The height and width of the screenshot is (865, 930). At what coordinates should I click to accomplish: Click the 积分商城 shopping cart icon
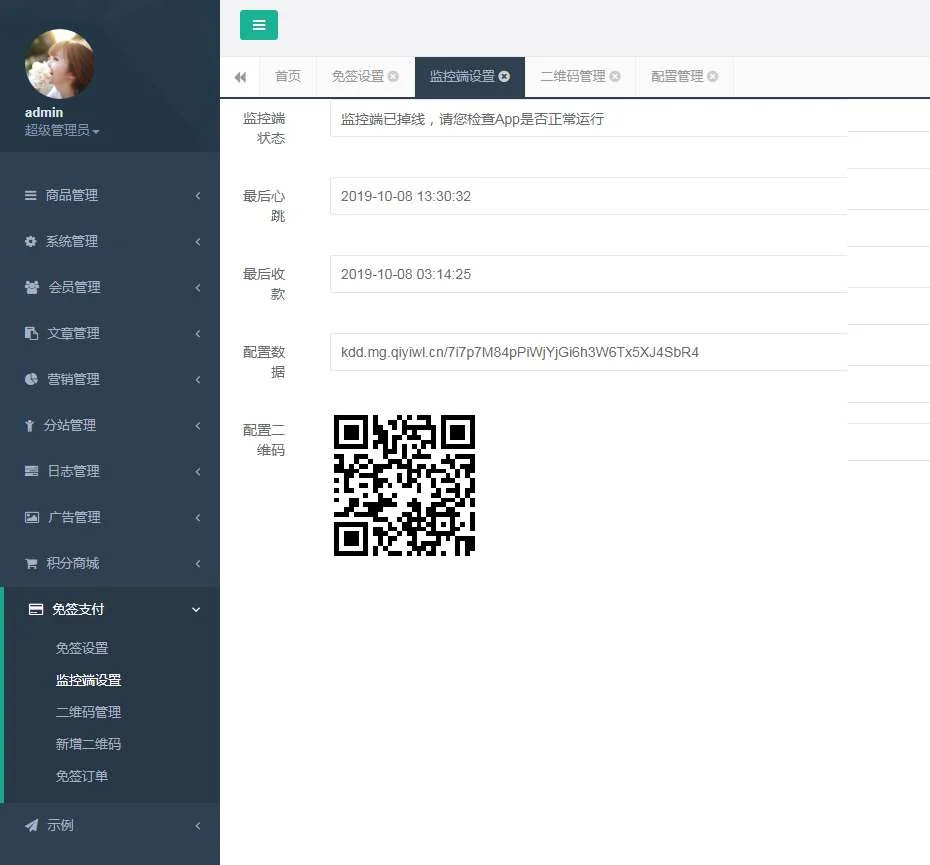pos(31,563)
